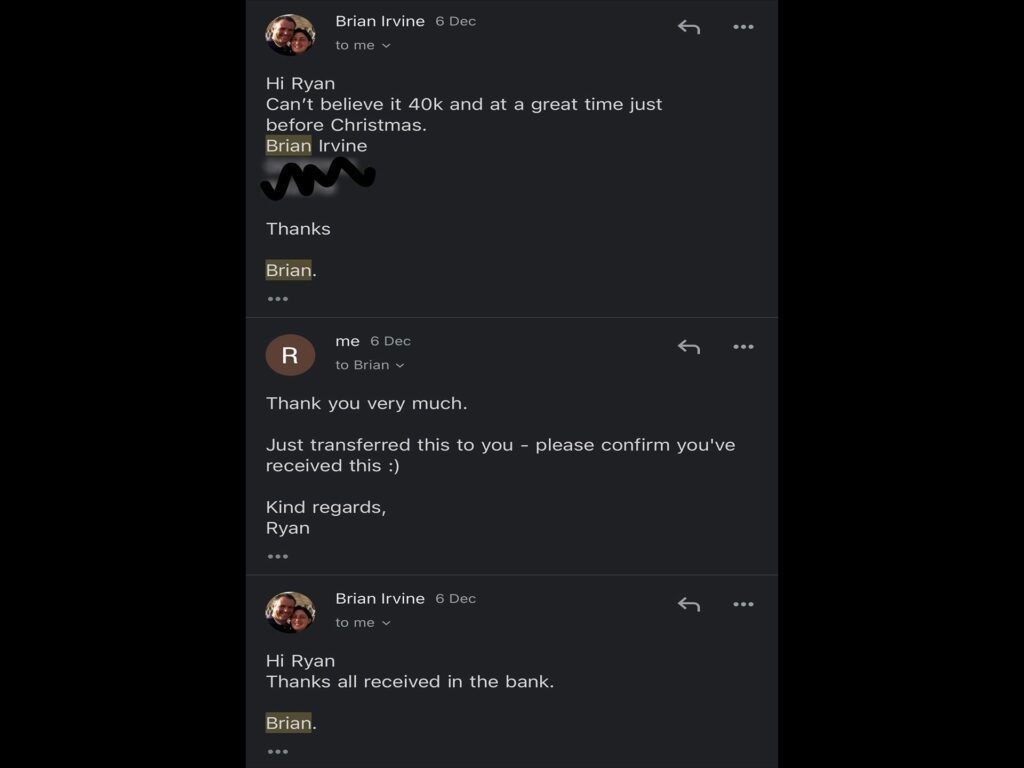
Task: Show trimmed content in Brian's last email
Action: [x=277, y=752]
